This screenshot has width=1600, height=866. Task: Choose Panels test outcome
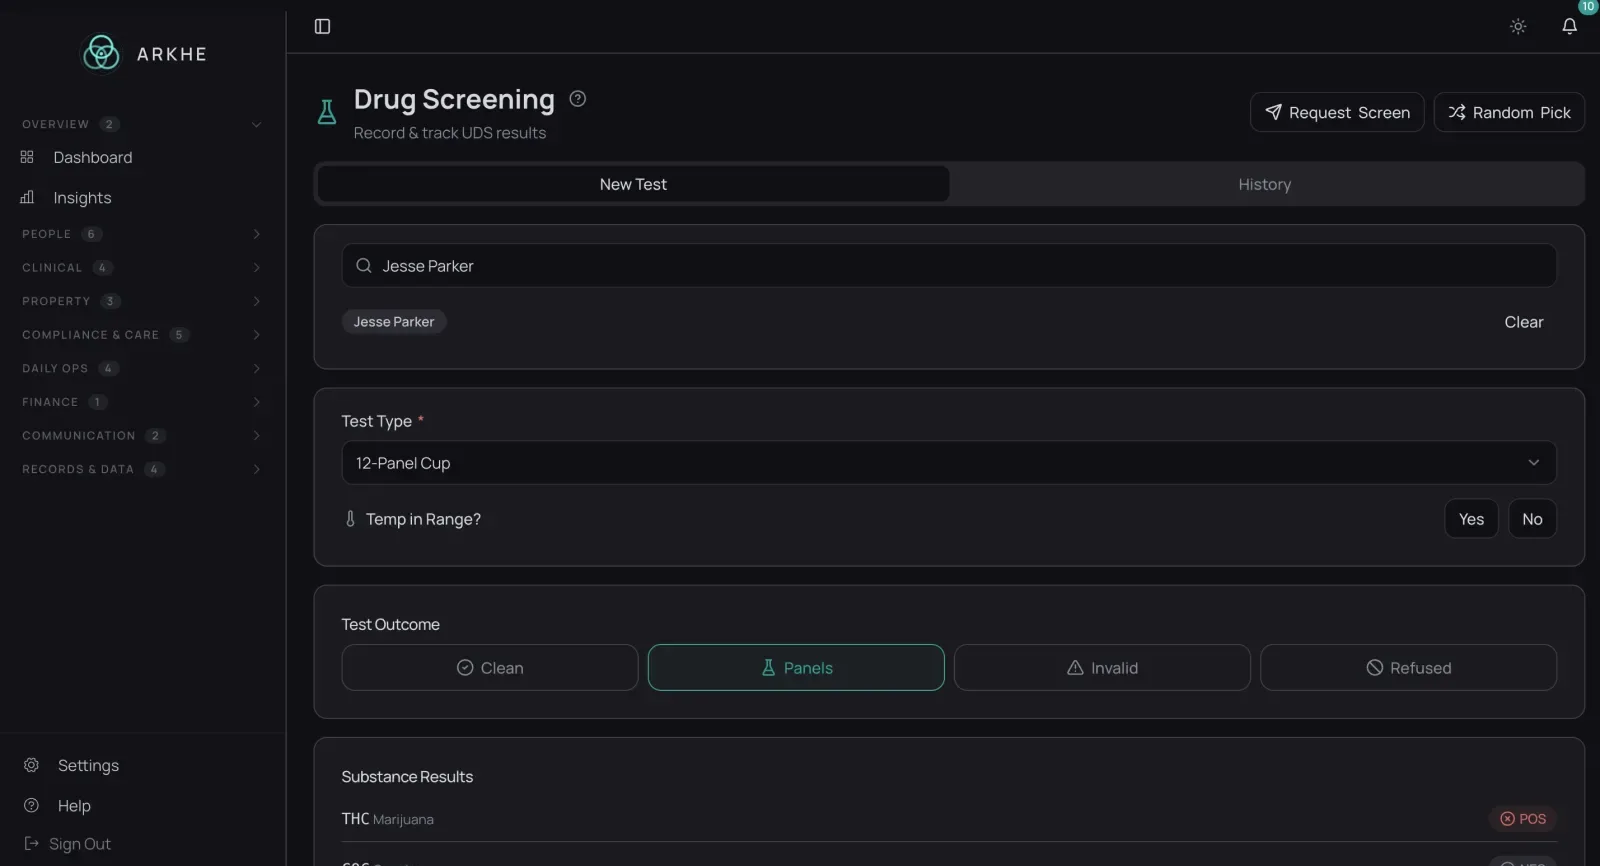(x=796, y=667)
